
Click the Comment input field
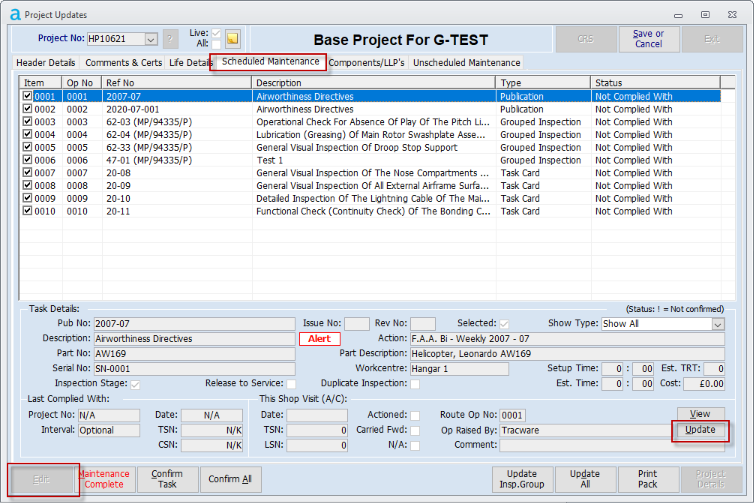coord(612,445)
